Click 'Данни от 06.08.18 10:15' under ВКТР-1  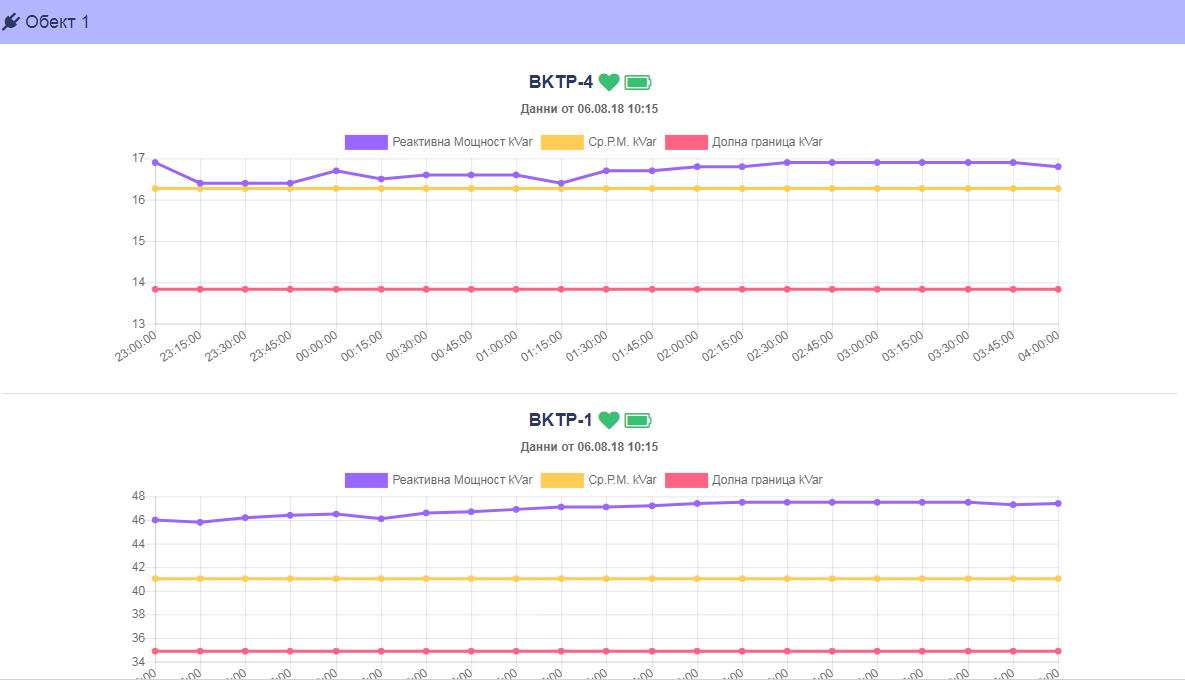coord(589,447)
